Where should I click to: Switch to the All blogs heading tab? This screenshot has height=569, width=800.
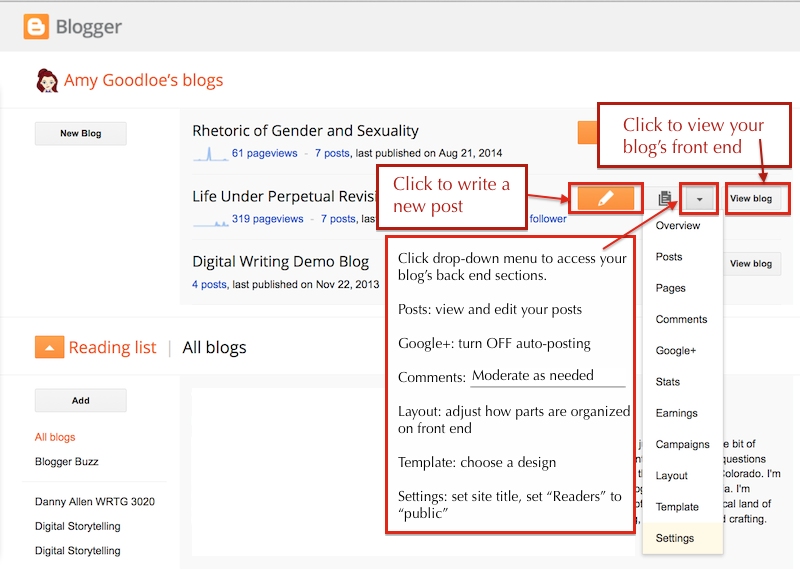214,347
